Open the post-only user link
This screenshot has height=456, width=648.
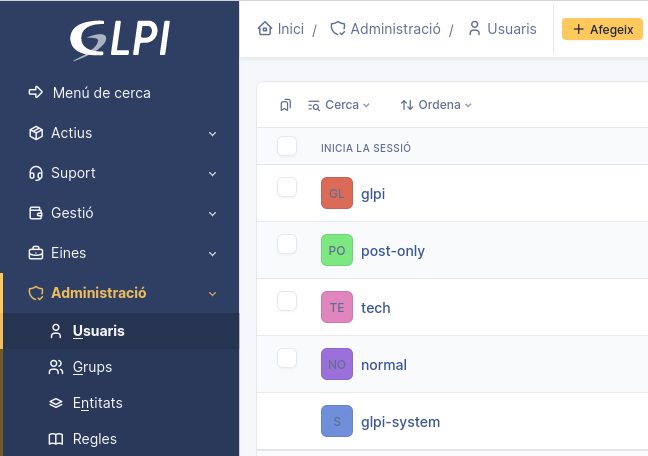coord(393,251)
